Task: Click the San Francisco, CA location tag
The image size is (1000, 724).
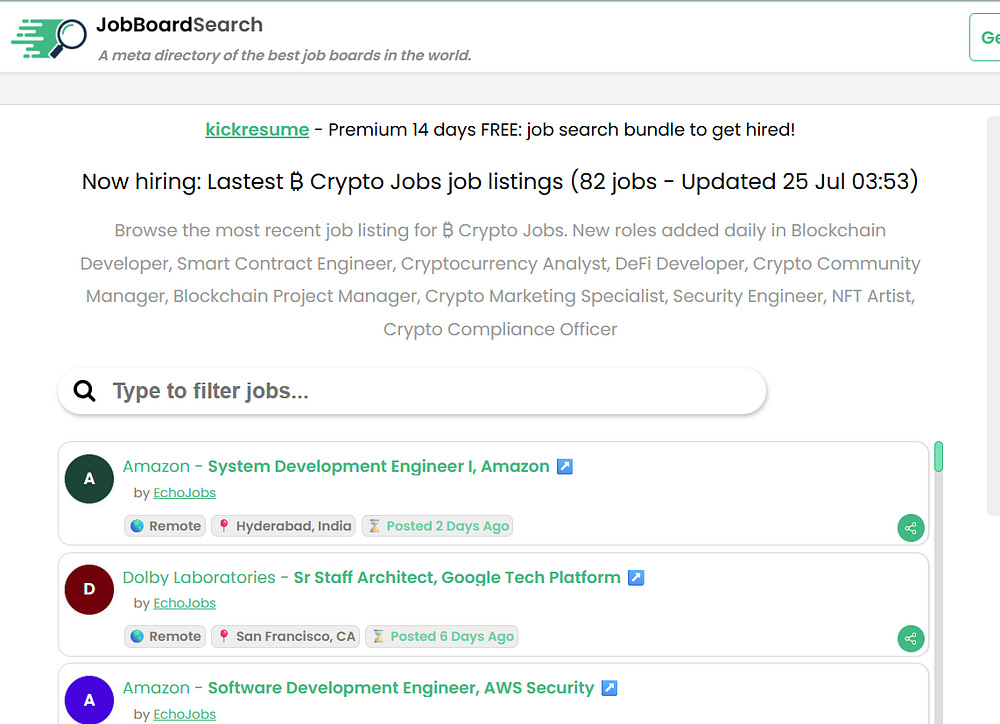Action: [286, 636]
